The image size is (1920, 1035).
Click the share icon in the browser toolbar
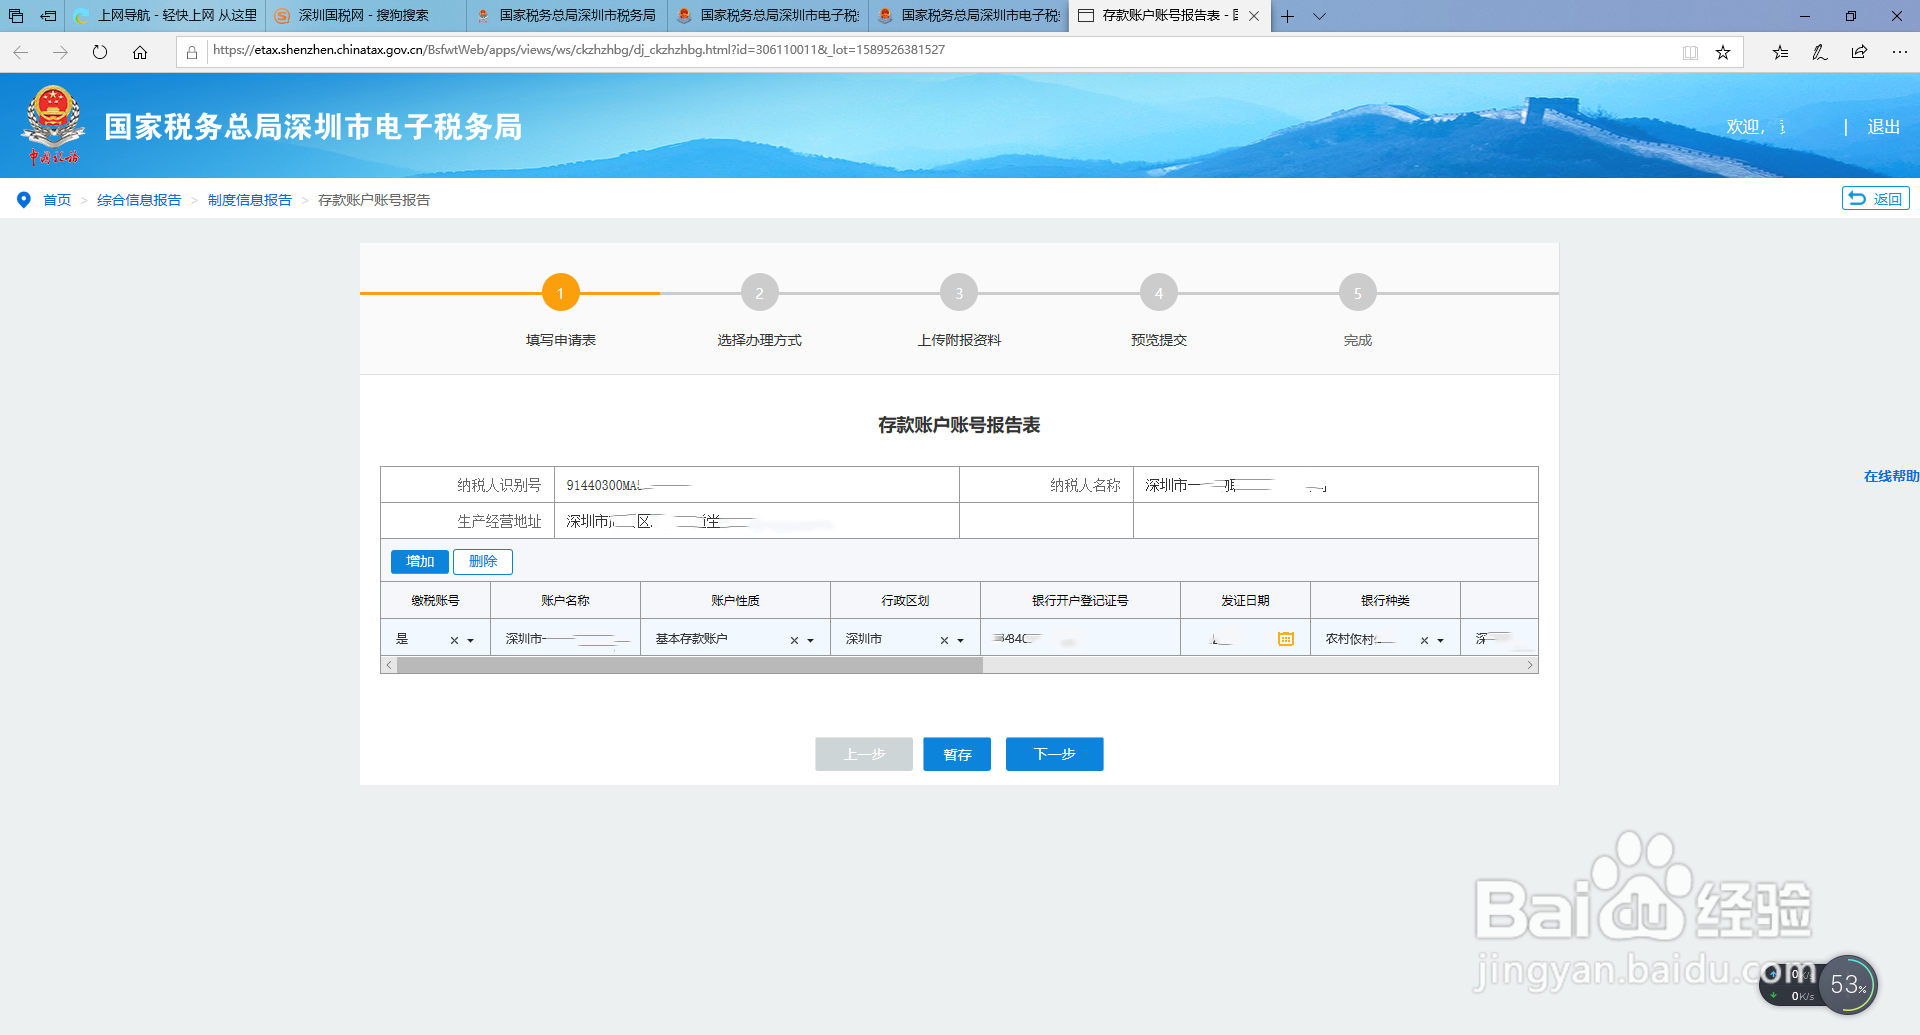point(1858,52)
